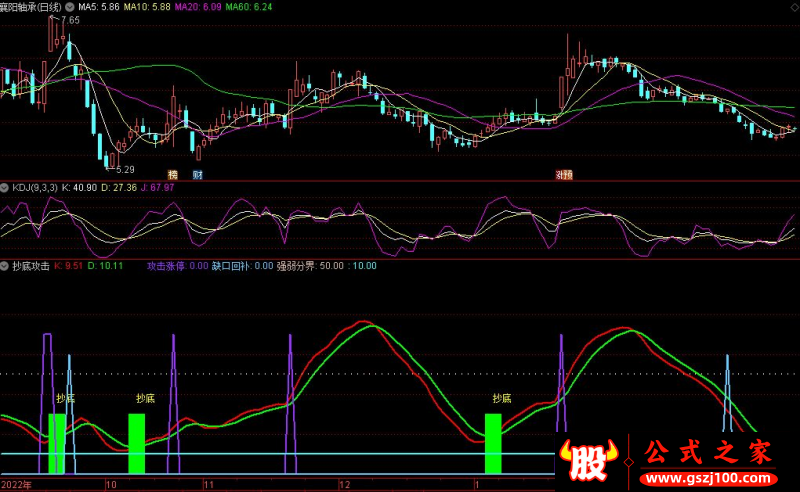Open the 抄底攻击 indicator dropdown arrow
This screenshot has height=492, width=800.
click(x=5, y=266)
